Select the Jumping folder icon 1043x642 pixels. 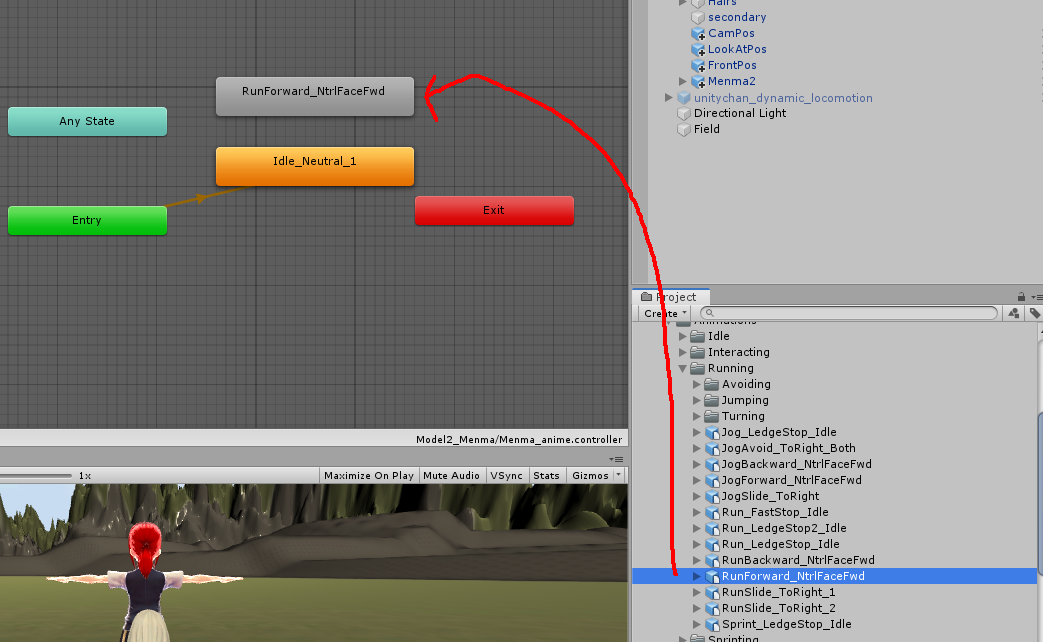711,400
